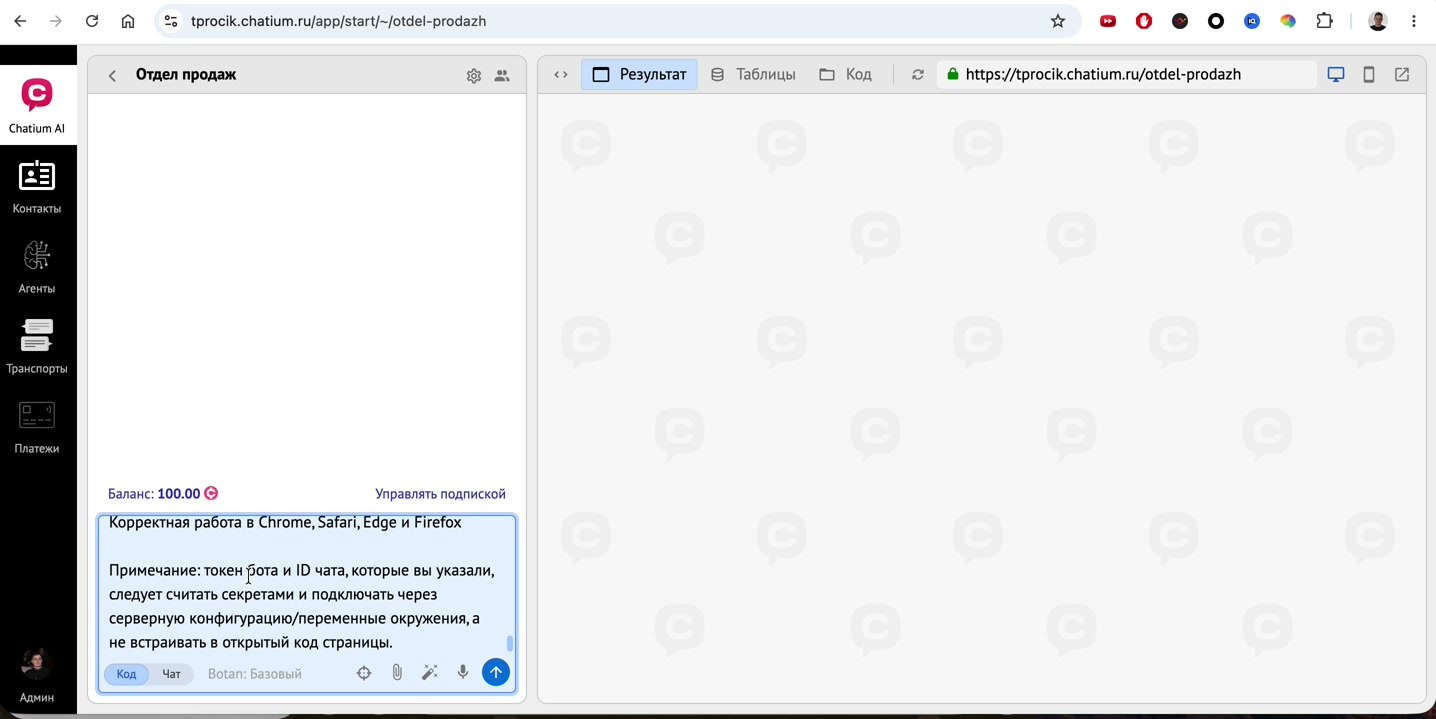Toggle the code brackets view icon

561,74
